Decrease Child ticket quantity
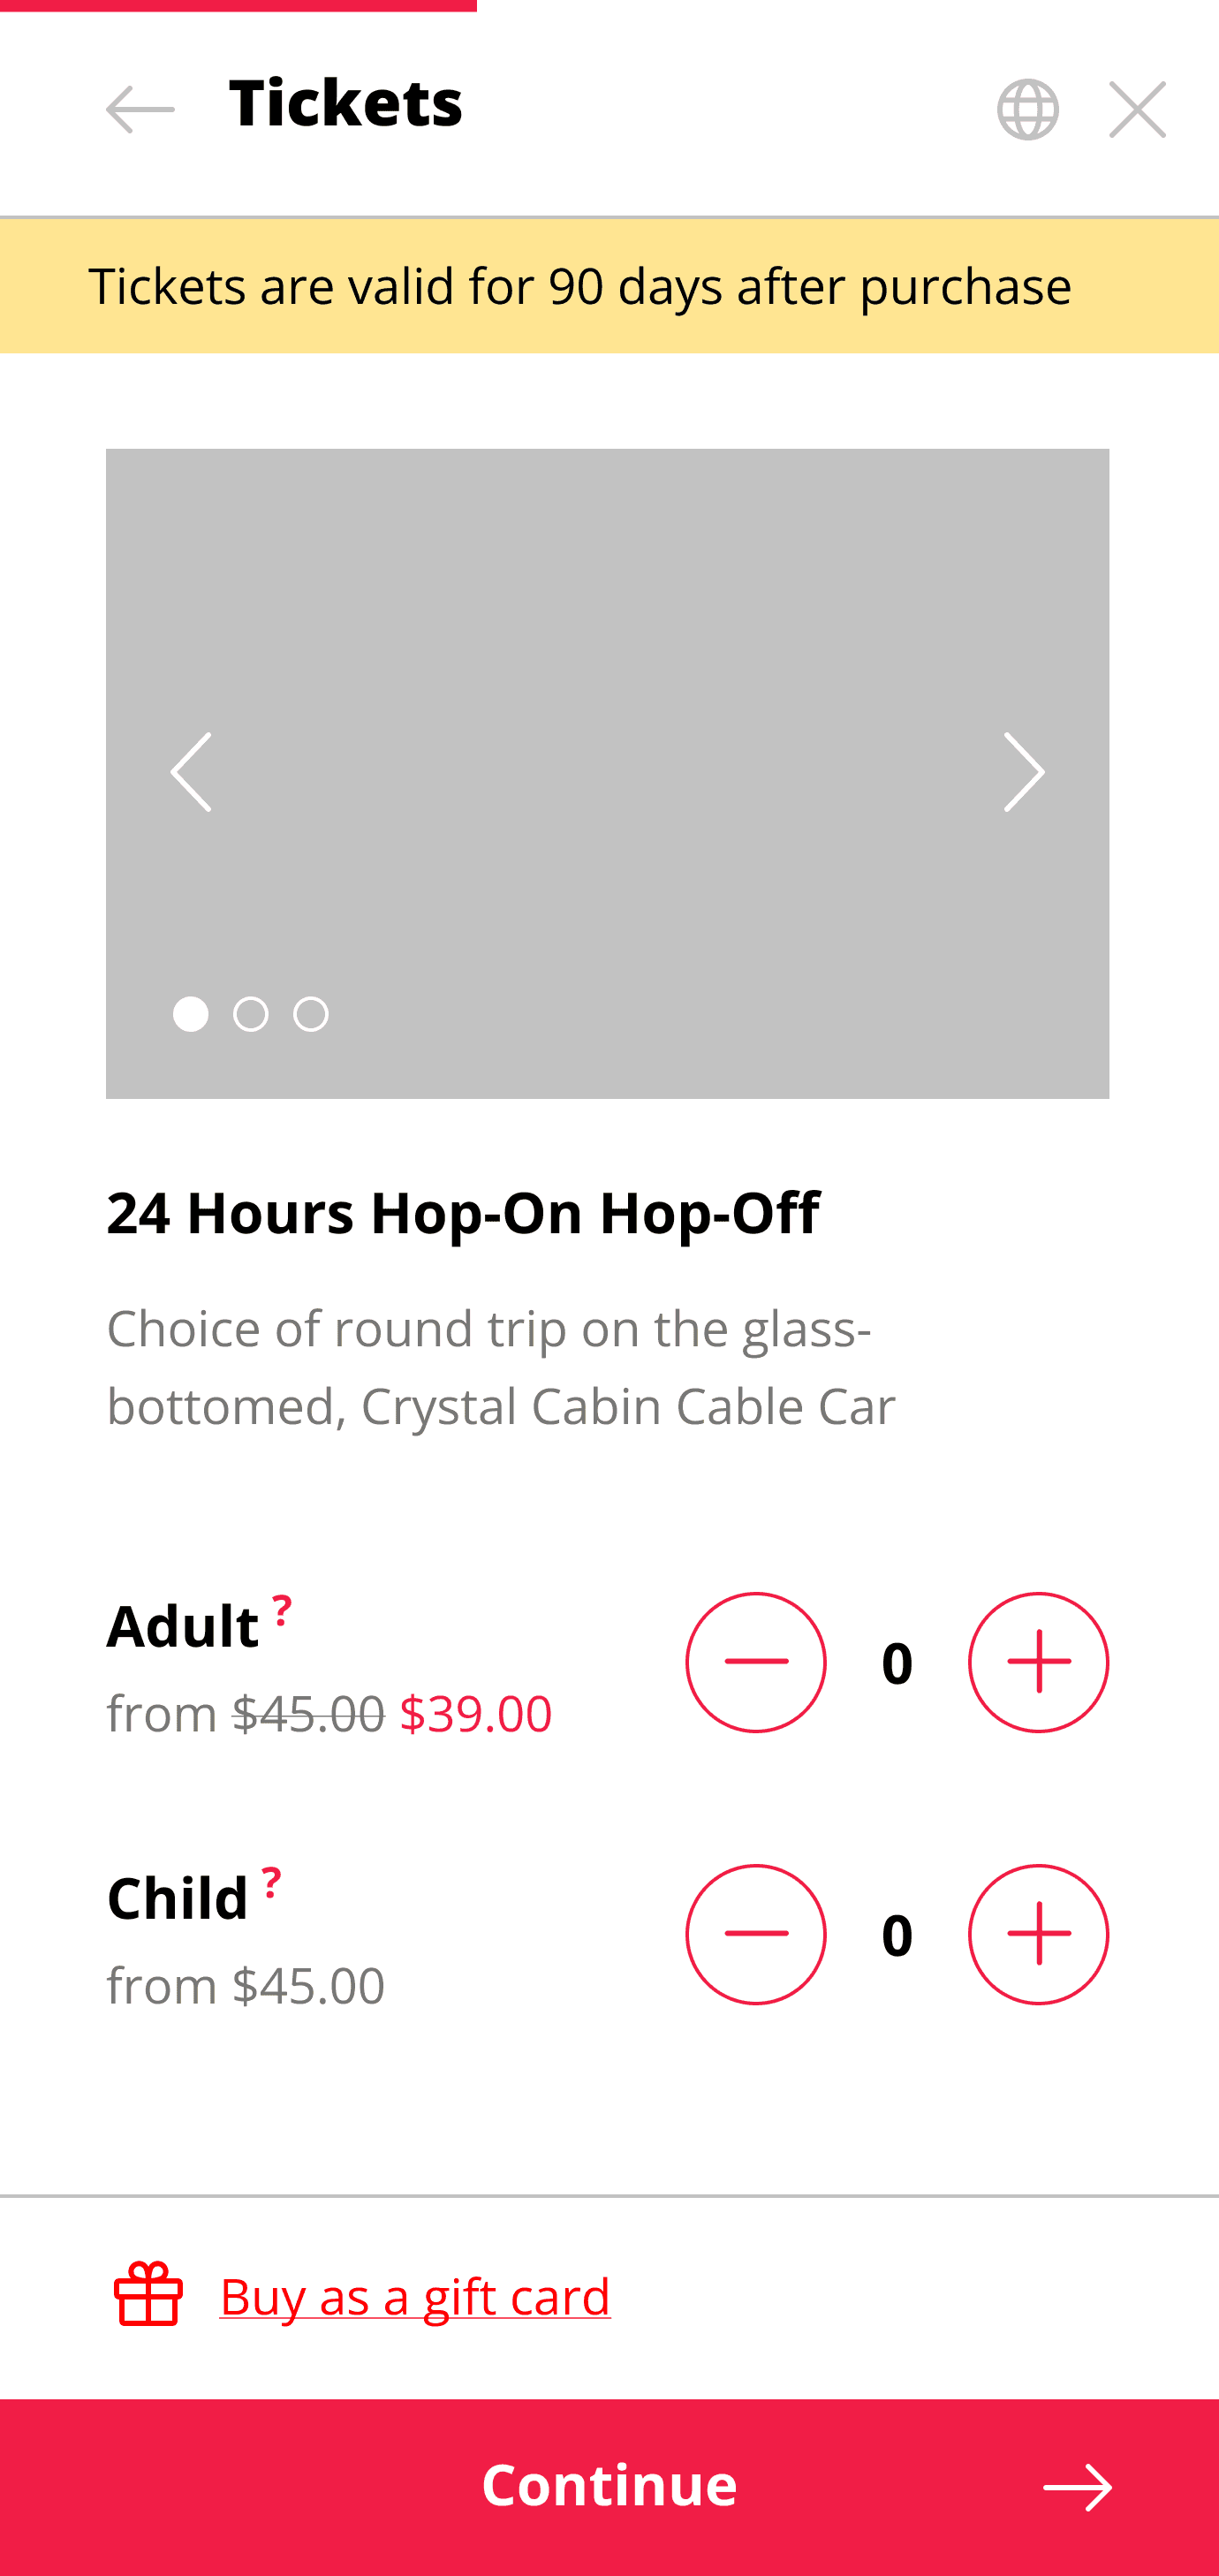Viewport: 1219px width, 2576px height. 756,1934
